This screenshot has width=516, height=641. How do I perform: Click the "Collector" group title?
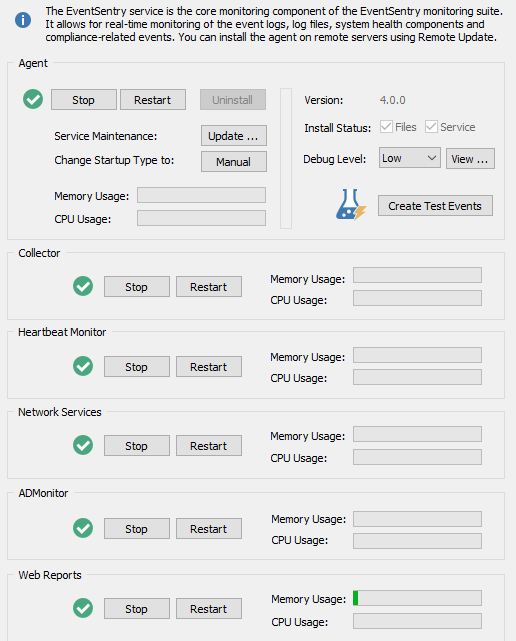tap(39, 253)
